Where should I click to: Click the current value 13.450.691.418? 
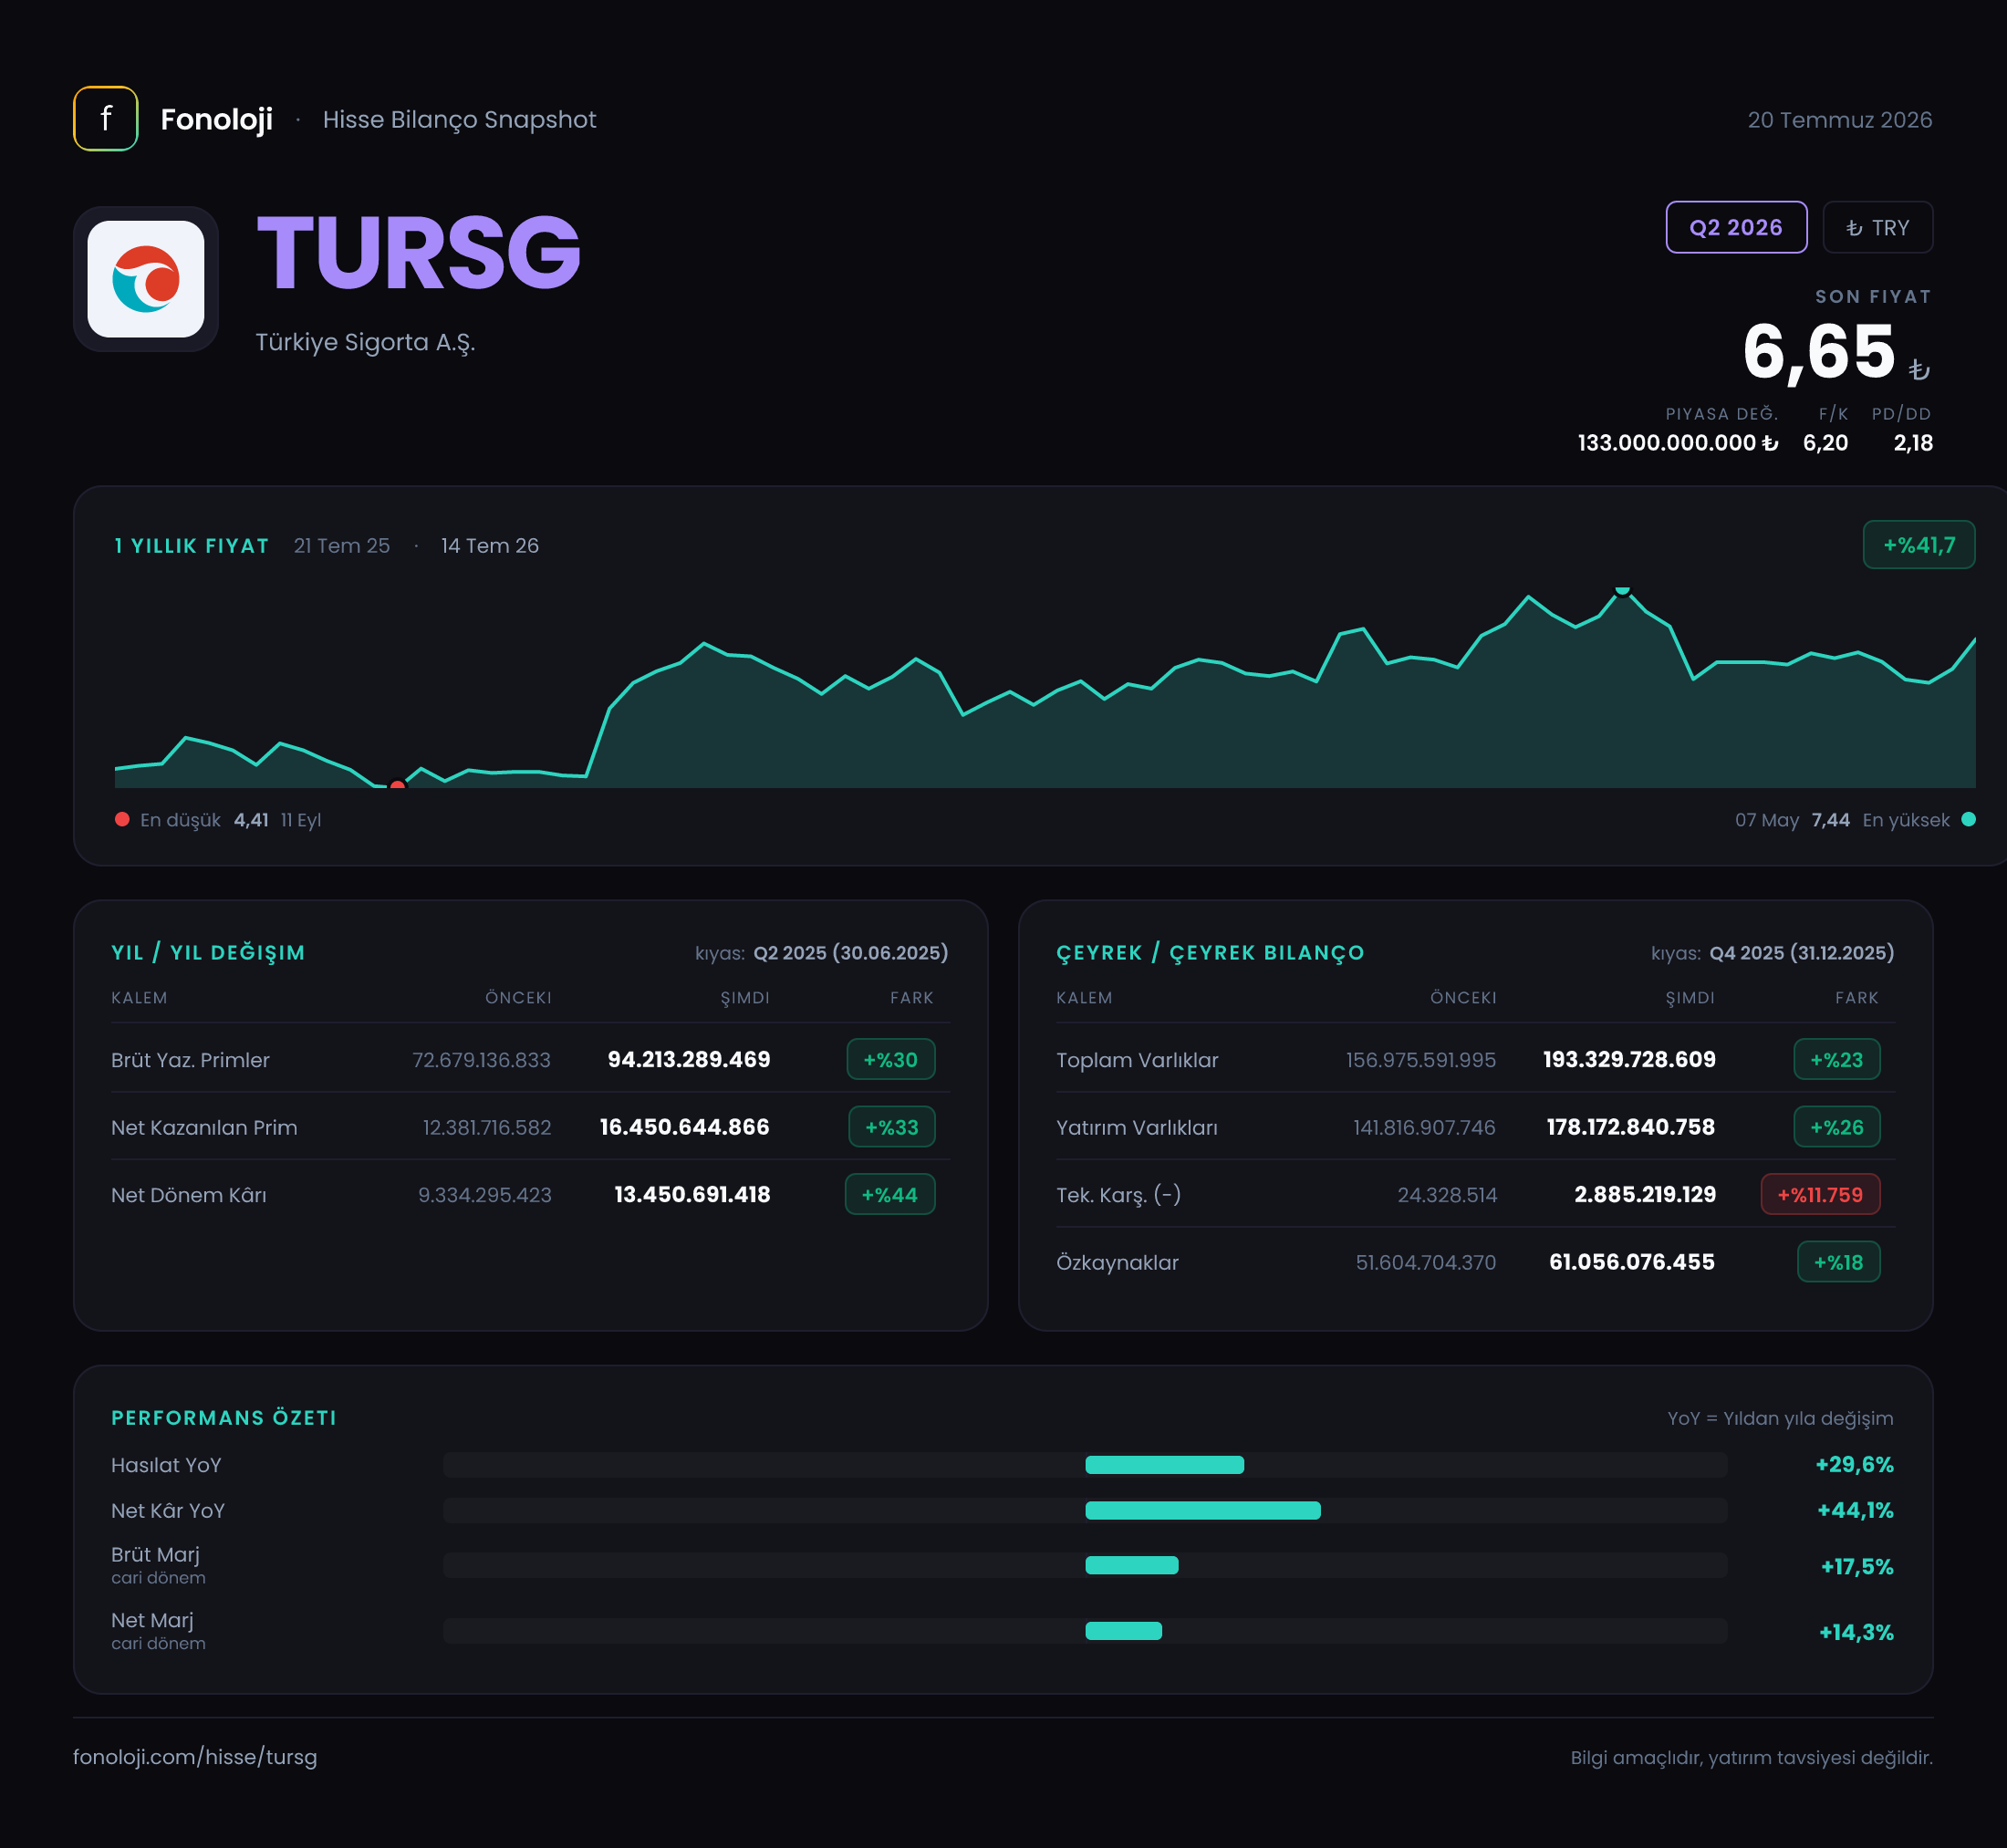coord(692,1194)
